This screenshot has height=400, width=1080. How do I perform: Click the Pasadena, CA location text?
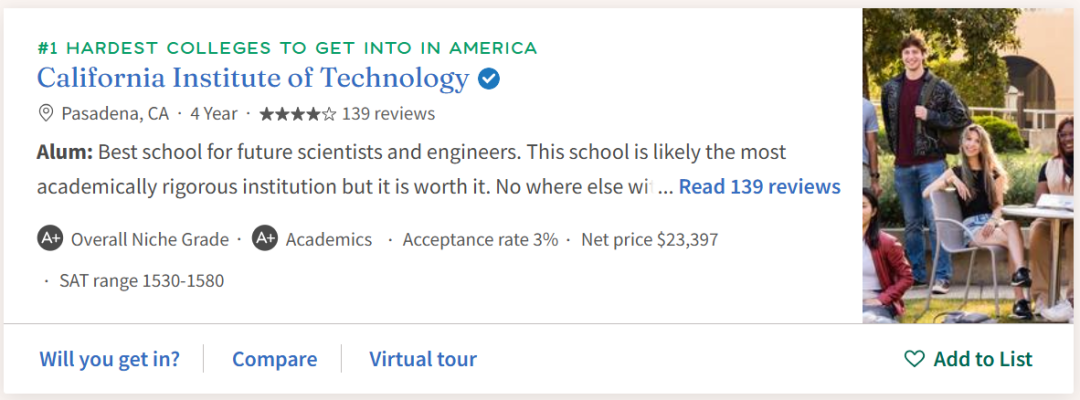pos(115,114)
